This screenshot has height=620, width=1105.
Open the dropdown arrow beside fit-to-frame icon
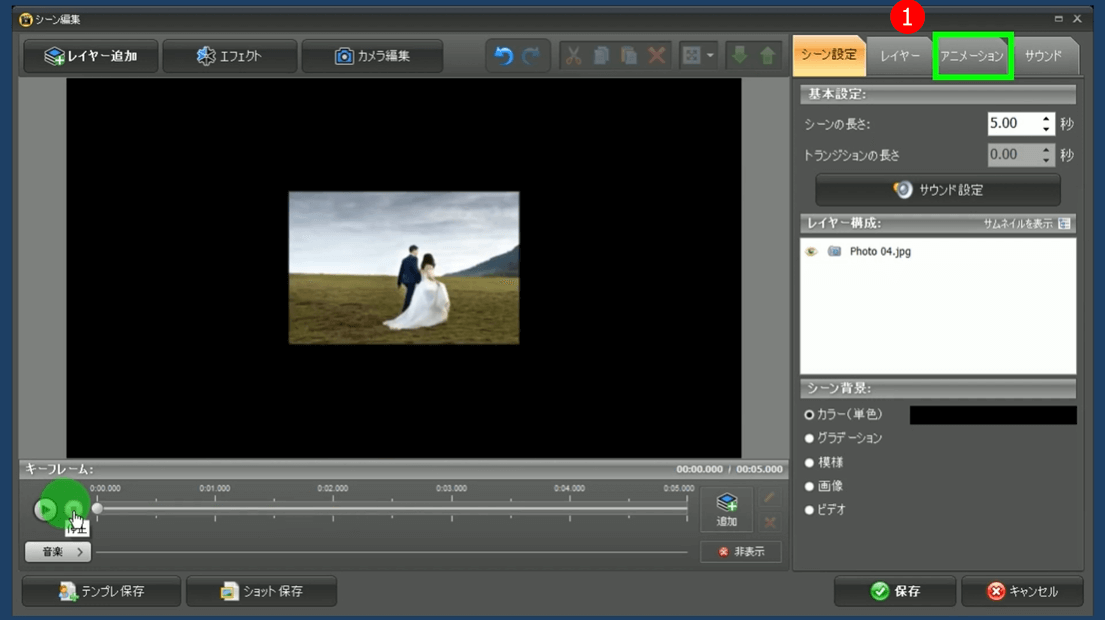710,56
